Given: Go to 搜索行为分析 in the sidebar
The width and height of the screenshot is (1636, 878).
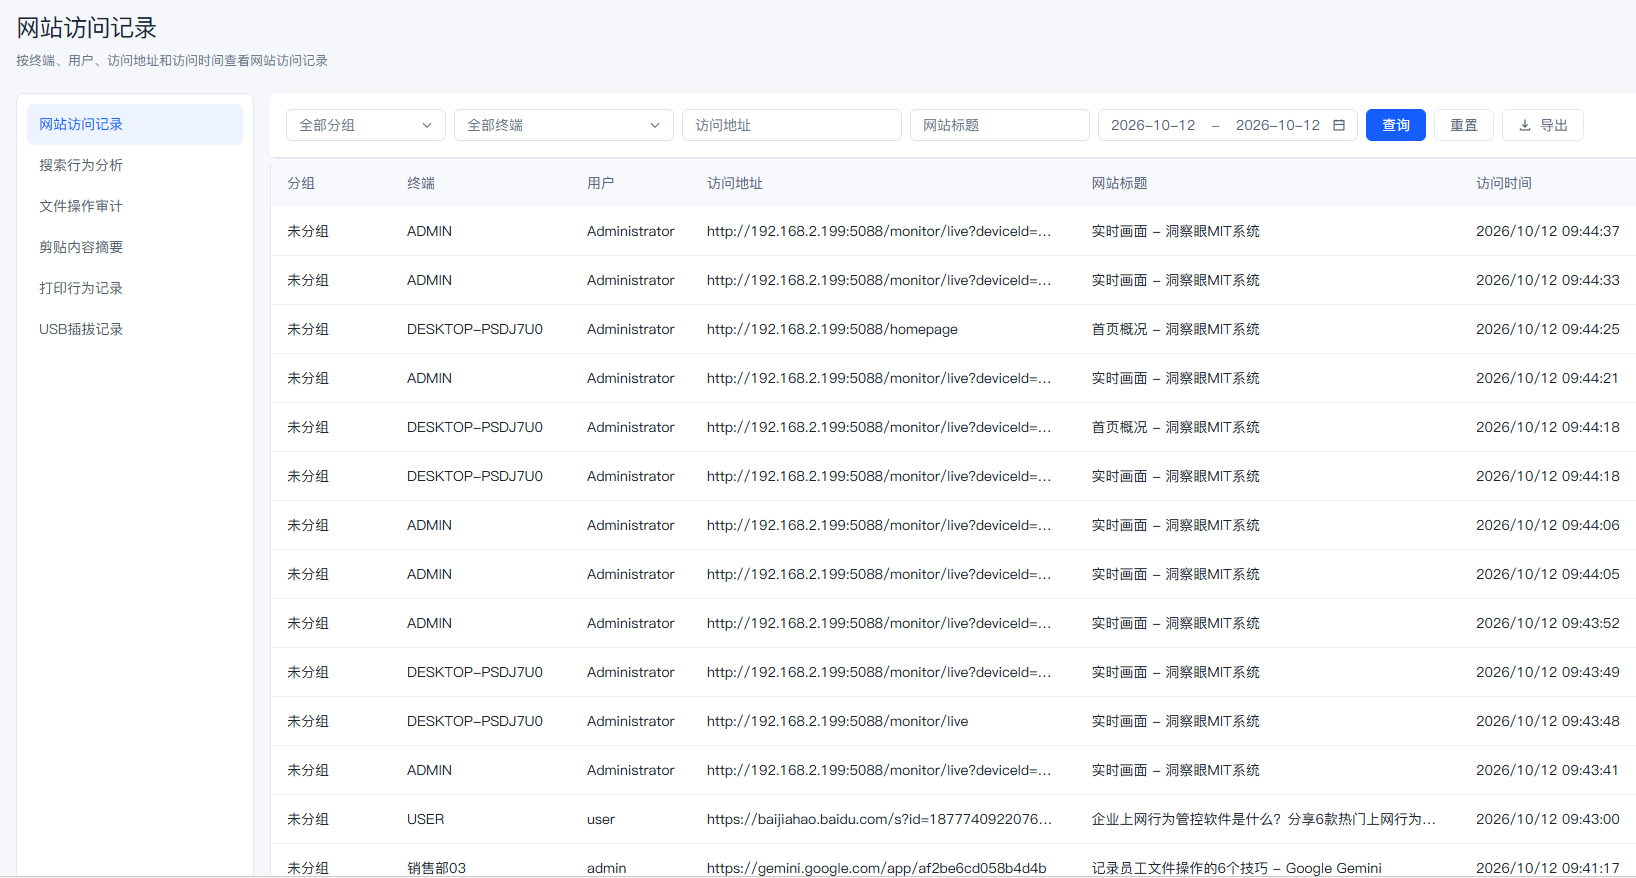Looking at the screenshot, I should click(135, 165).
